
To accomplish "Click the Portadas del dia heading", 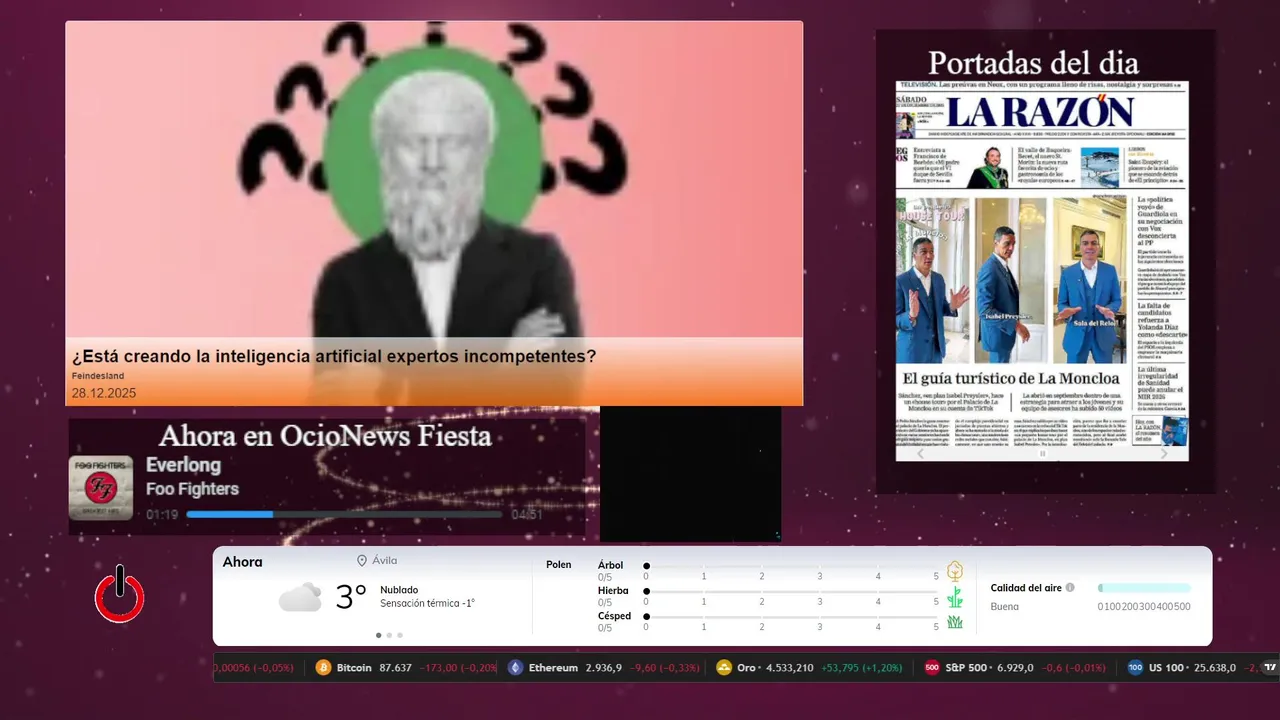I will point(1033,62).
